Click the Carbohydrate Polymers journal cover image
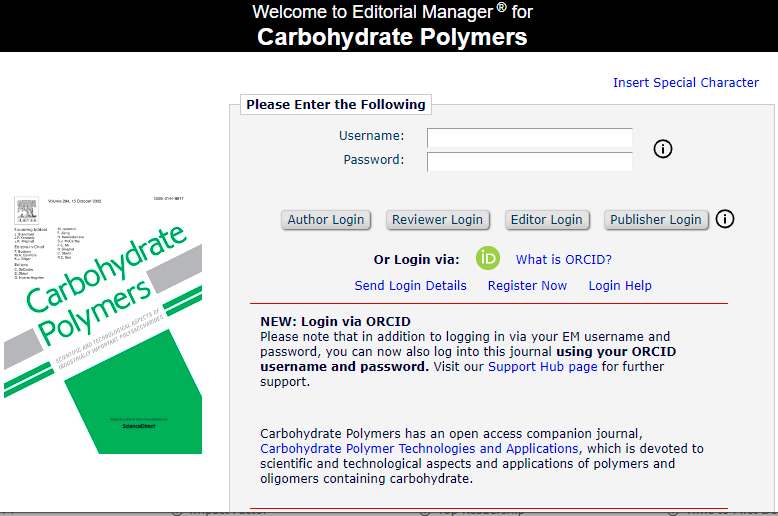This screenshot has height=516, width=778. (x=103, y=332)
